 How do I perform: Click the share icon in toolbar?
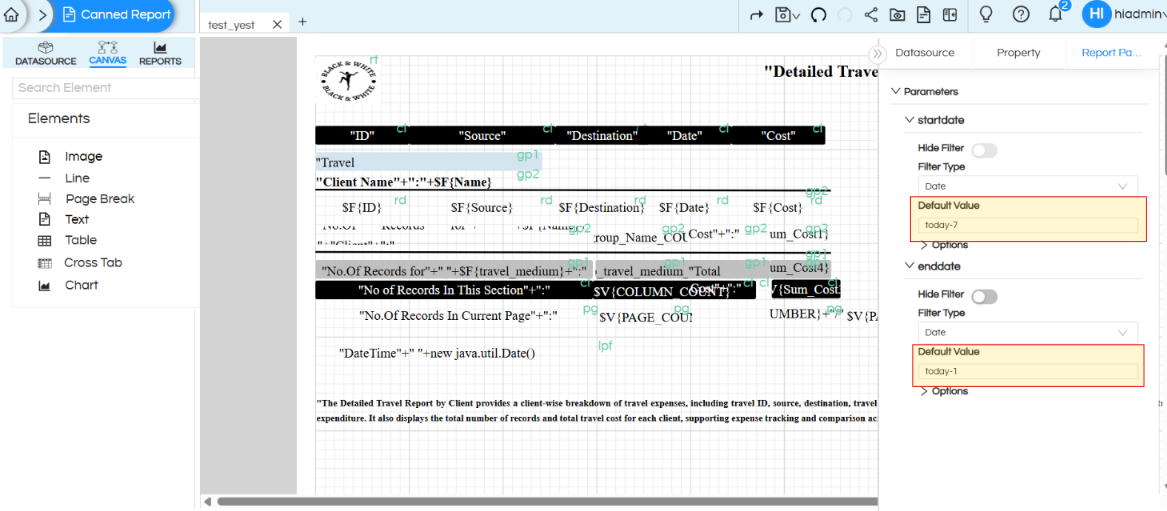click(x=872, y=14)
